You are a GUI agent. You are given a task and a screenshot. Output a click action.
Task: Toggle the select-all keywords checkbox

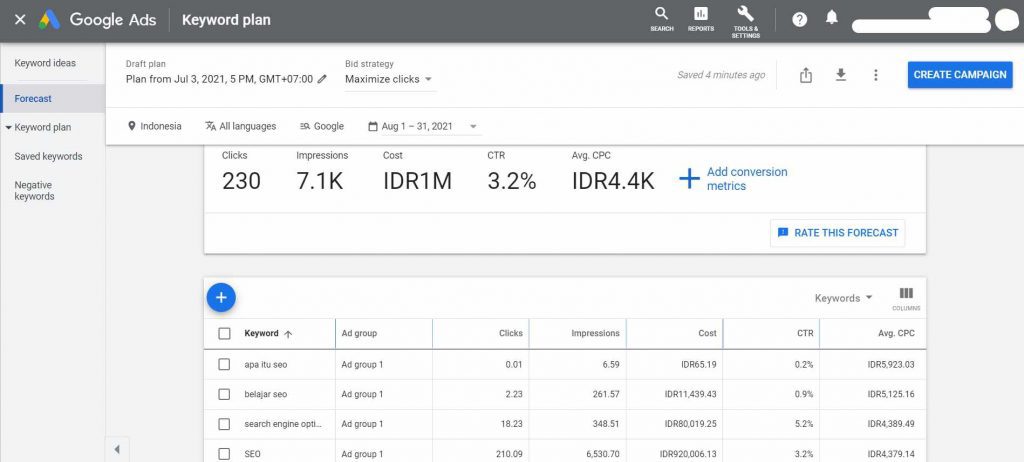[224, 333]
